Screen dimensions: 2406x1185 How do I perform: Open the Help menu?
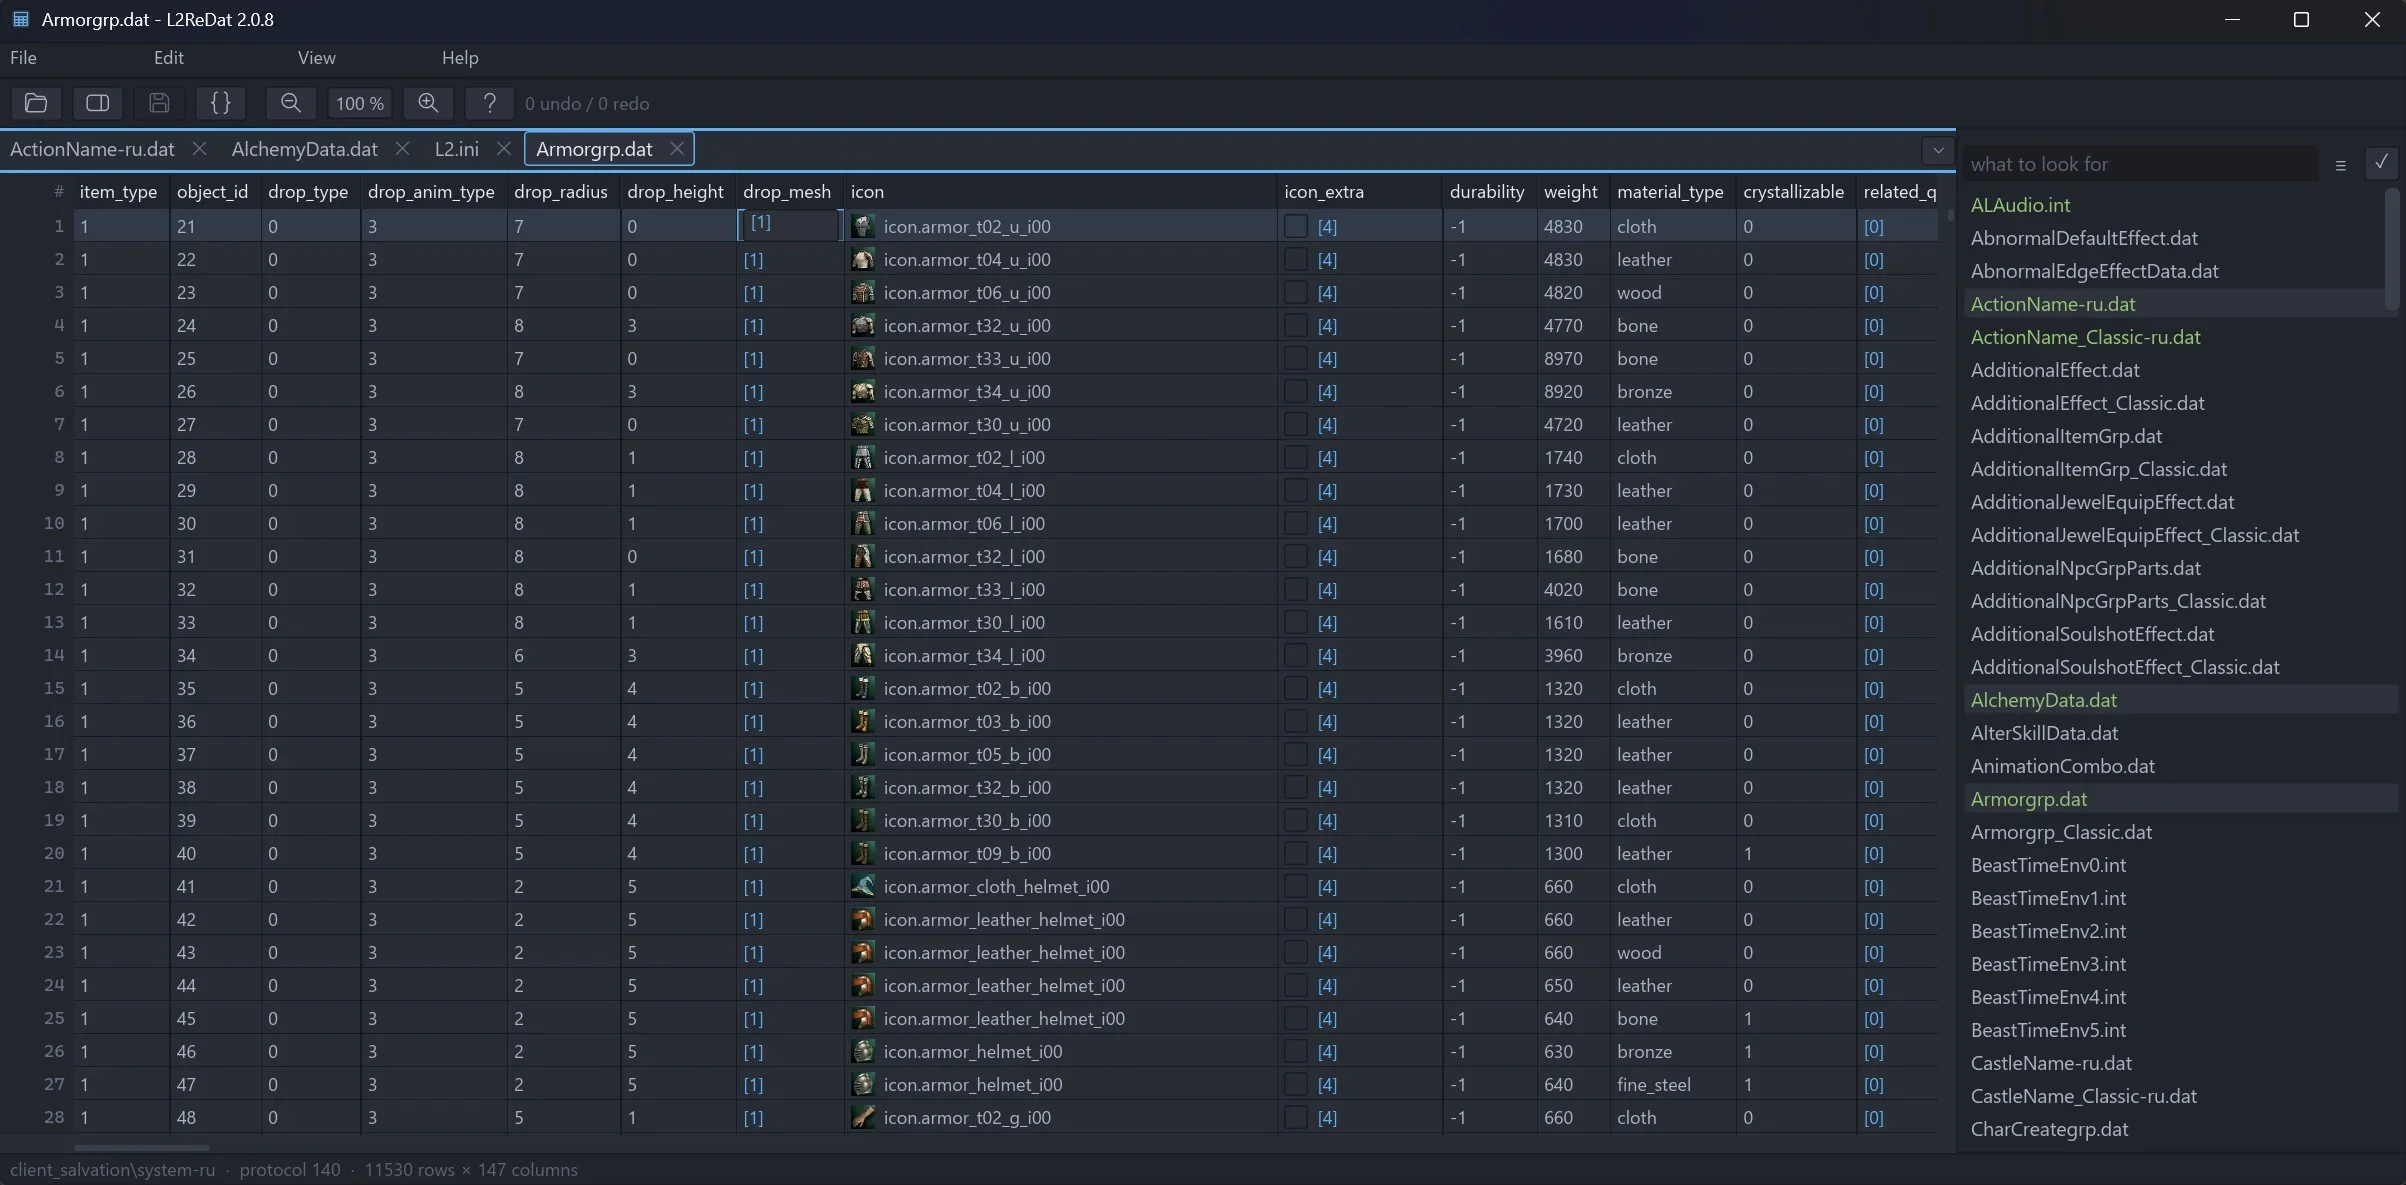pos(460,58)
